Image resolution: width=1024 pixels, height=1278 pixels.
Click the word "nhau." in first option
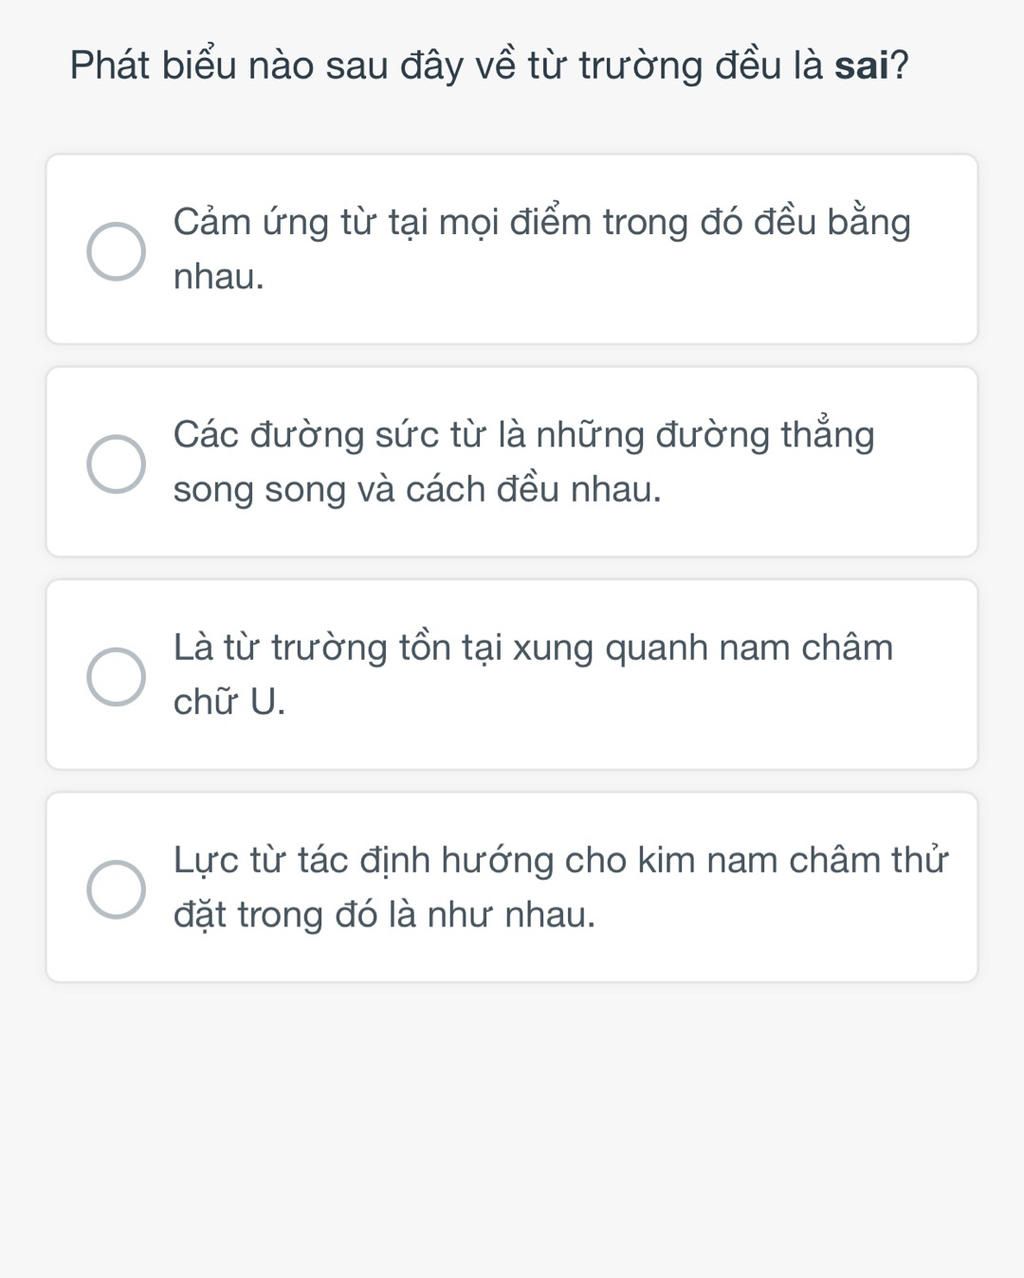pyautogui.click(x=219, y=277)
